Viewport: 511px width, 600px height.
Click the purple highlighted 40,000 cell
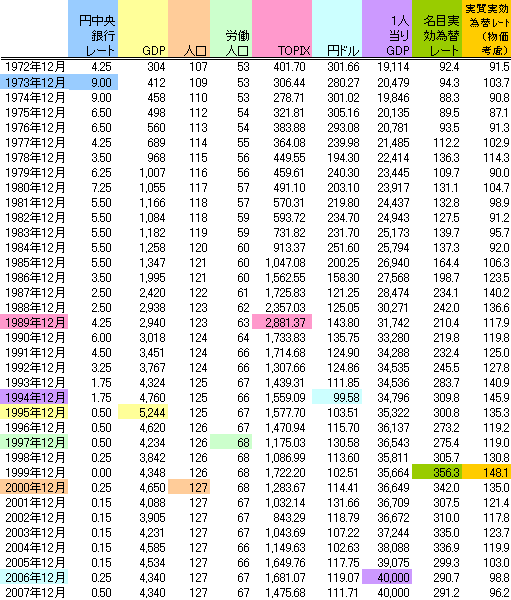tap(387, 577)
